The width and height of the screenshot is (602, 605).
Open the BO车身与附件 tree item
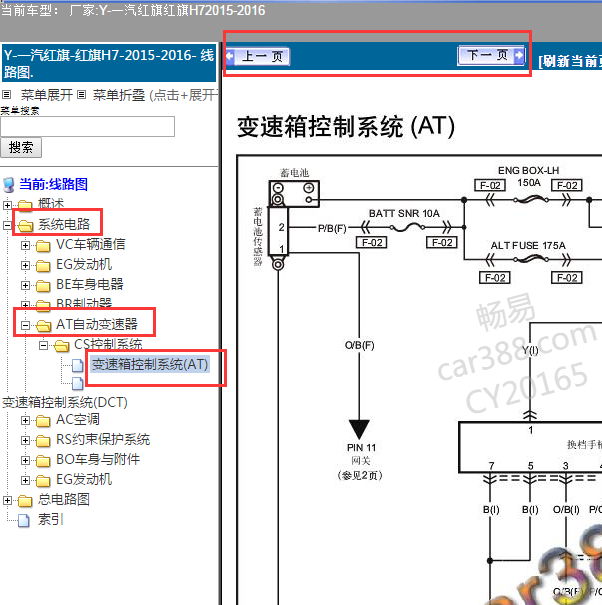(x=98, y=460)
